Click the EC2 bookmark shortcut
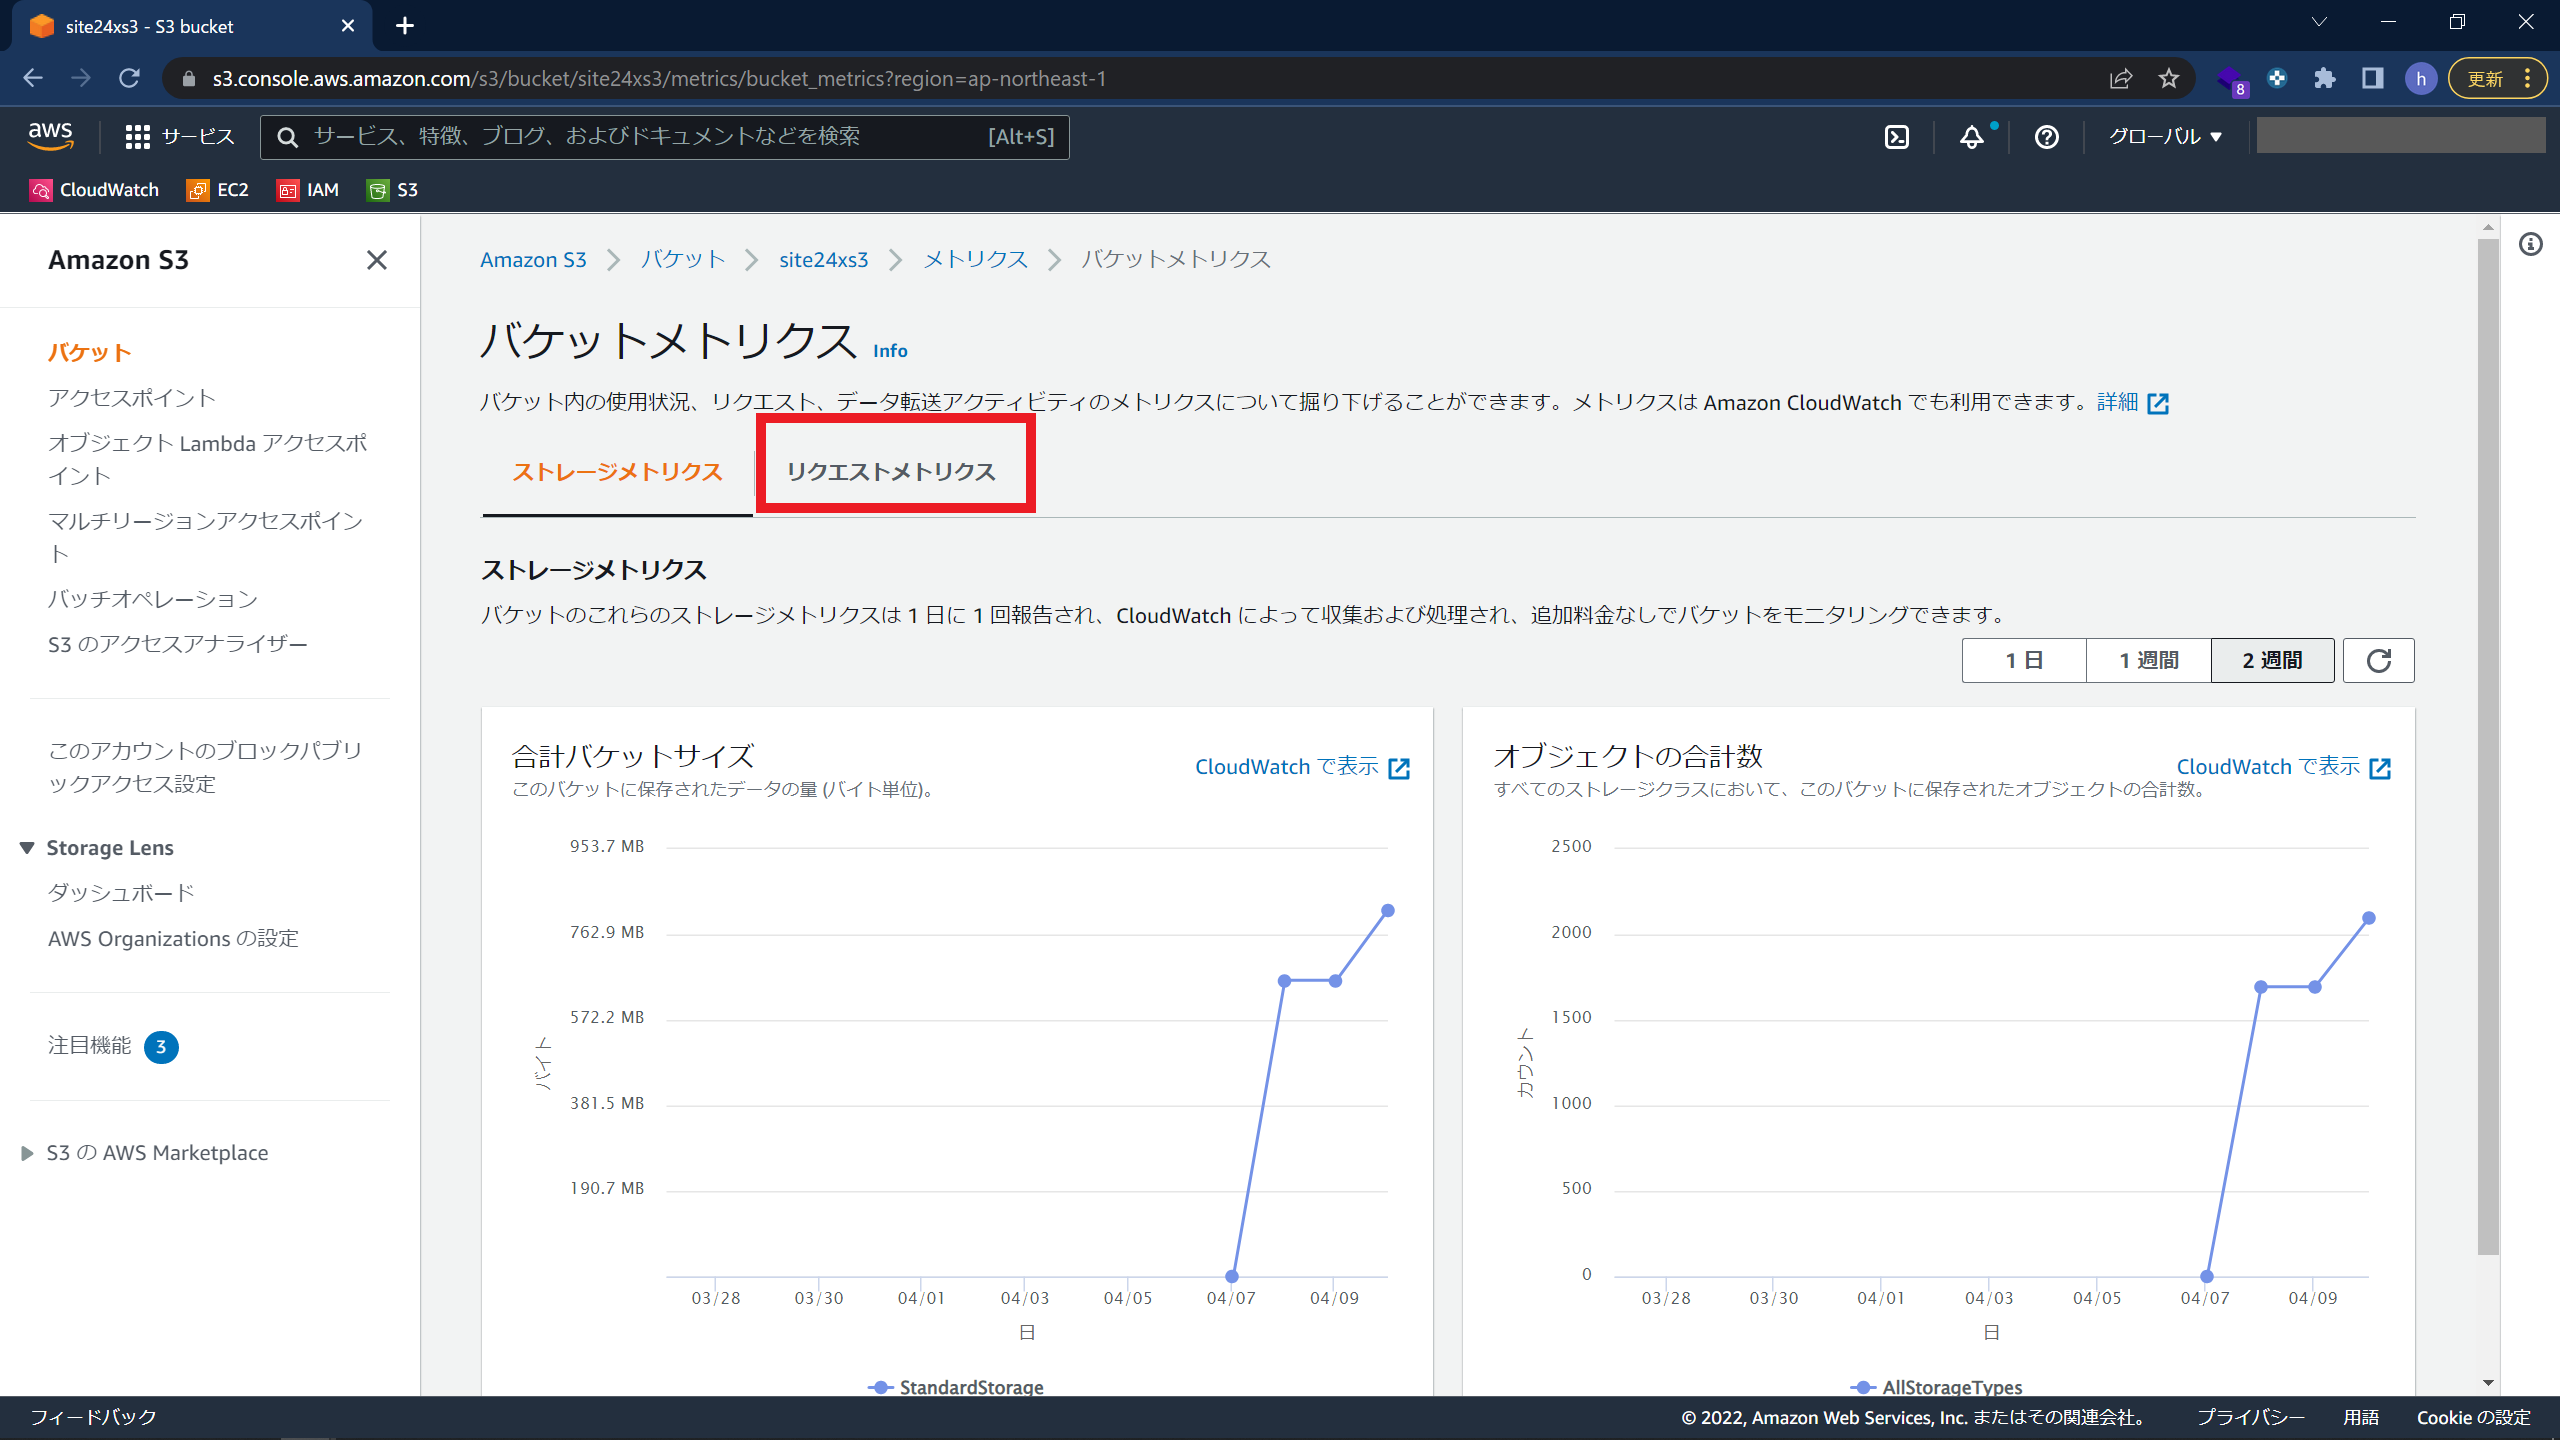Image resolution: width=2560 pixels, height=1440 pixels. pyautogui.click(x=218, y=190)
